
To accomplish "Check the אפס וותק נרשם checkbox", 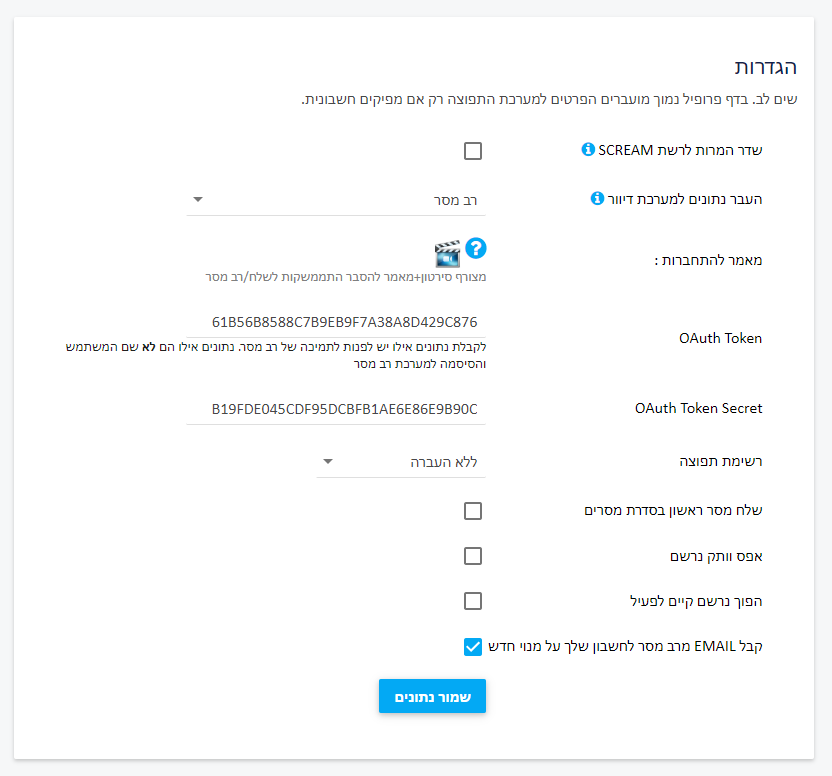I will [x=473, y=556].
